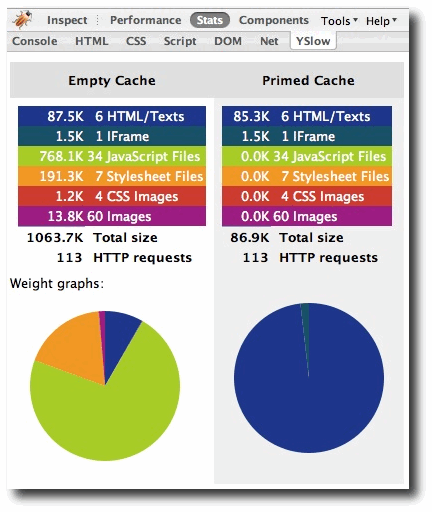432x512 pixels.
Task: Open the Help dropdown menu
Action: 381,21
